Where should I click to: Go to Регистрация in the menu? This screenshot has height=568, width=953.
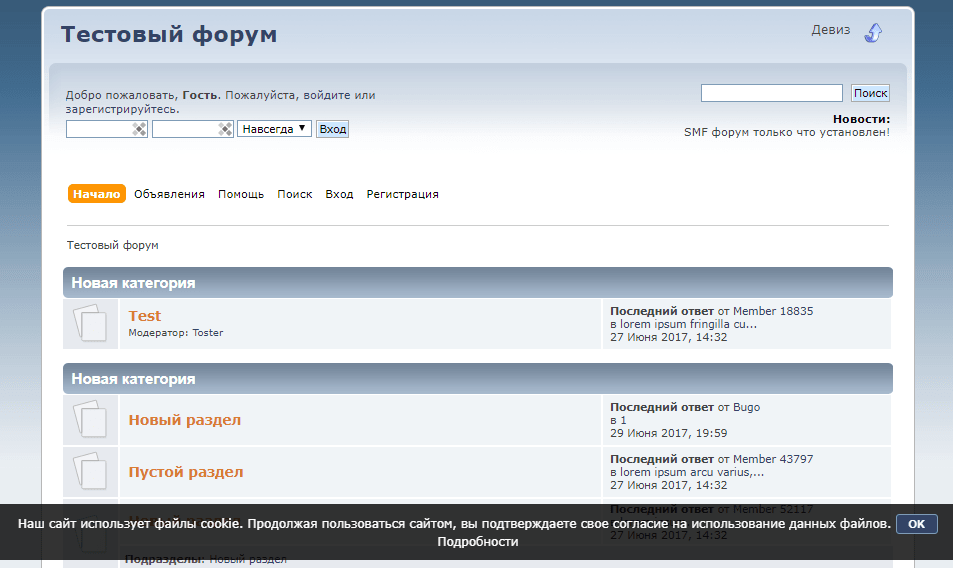(402, 194)
